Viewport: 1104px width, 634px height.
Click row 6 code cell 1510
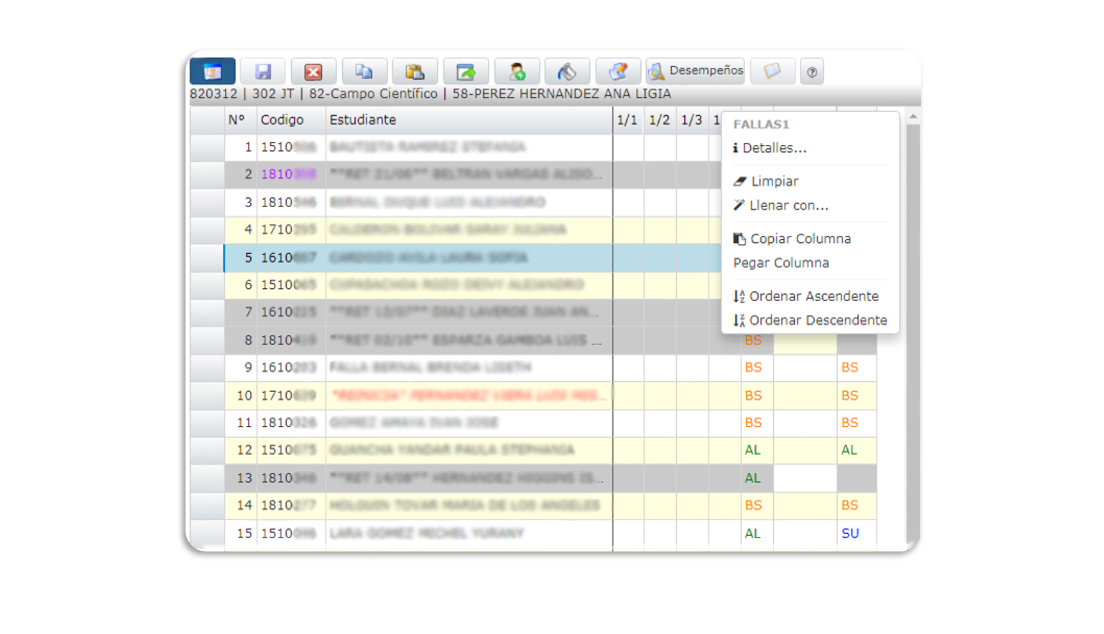[x=291, y=285]
